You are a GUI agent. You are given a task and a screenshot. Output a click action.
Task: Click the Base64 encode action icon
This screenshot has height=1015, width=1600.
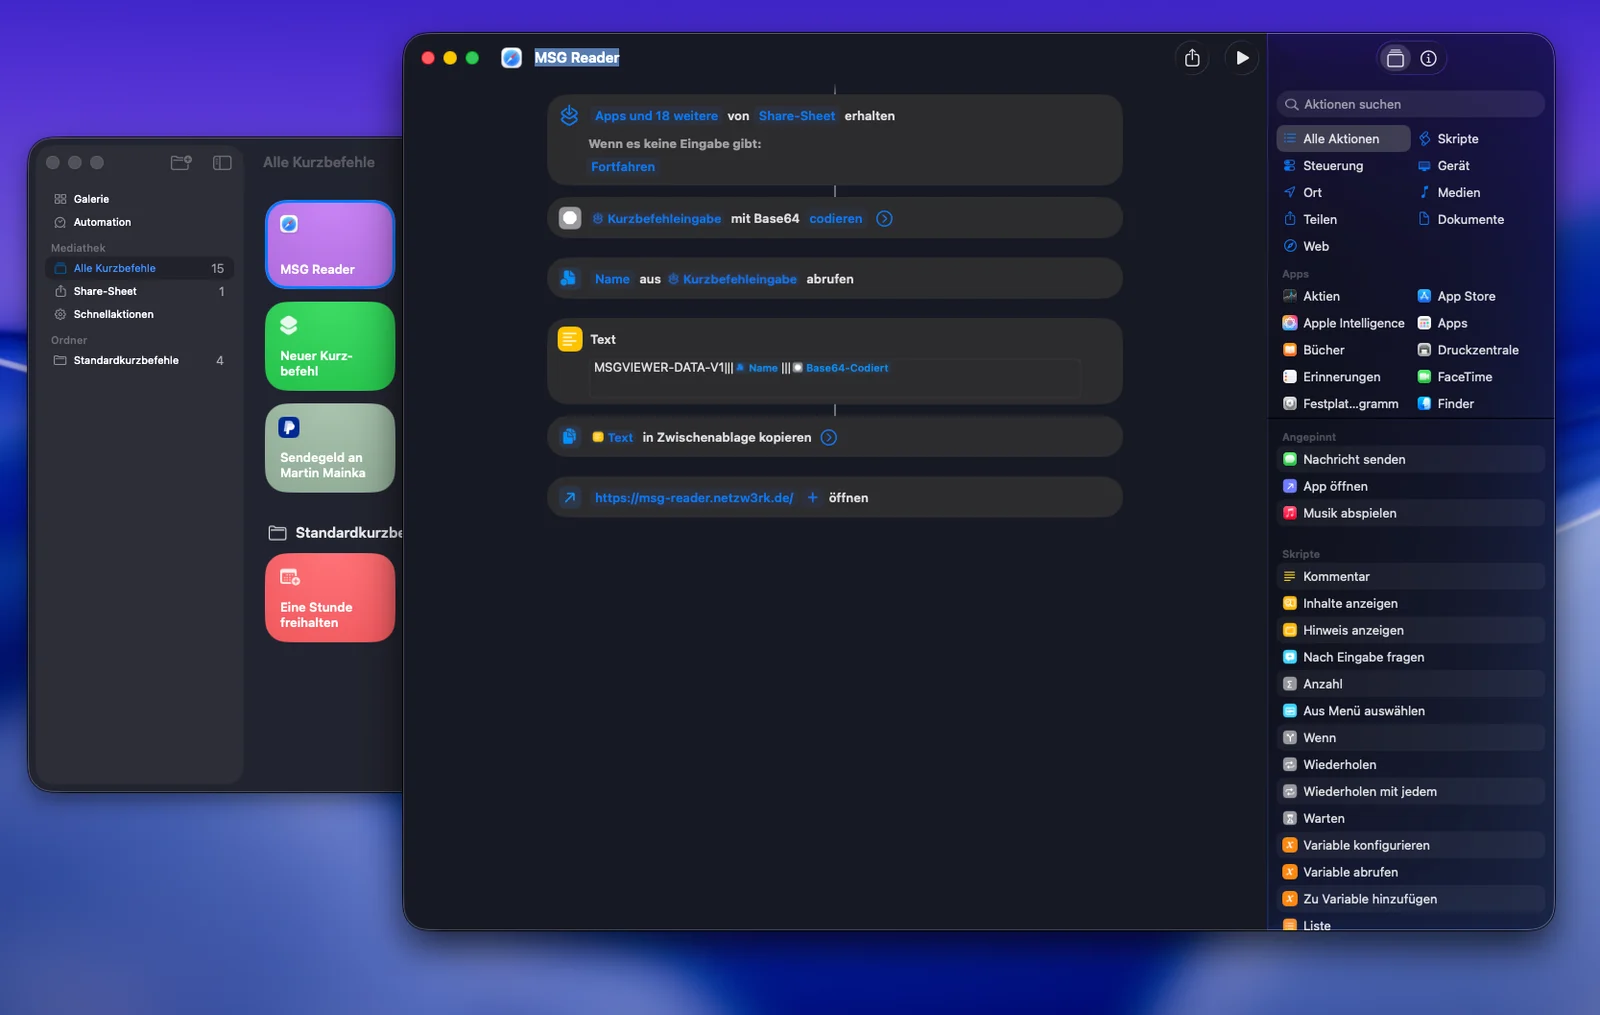(570, 218)
